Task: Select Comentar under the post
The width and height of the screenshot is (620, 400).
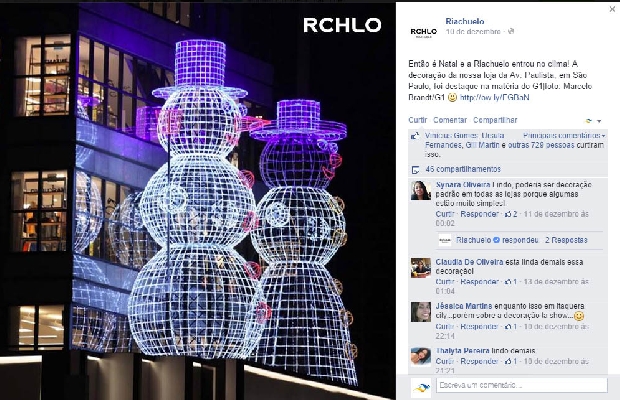Action: 450,120
